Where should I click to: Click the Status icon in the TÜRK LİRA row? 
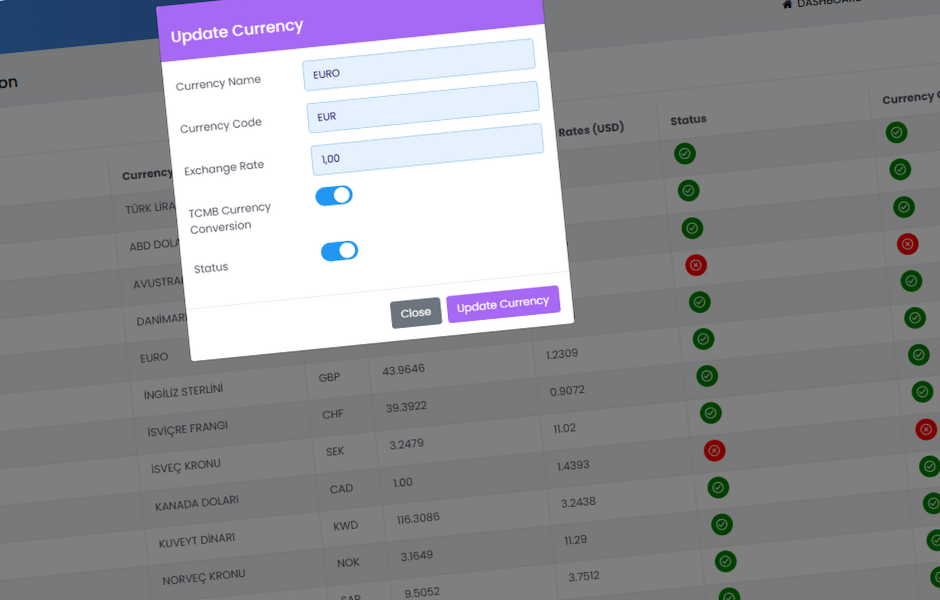685,153
